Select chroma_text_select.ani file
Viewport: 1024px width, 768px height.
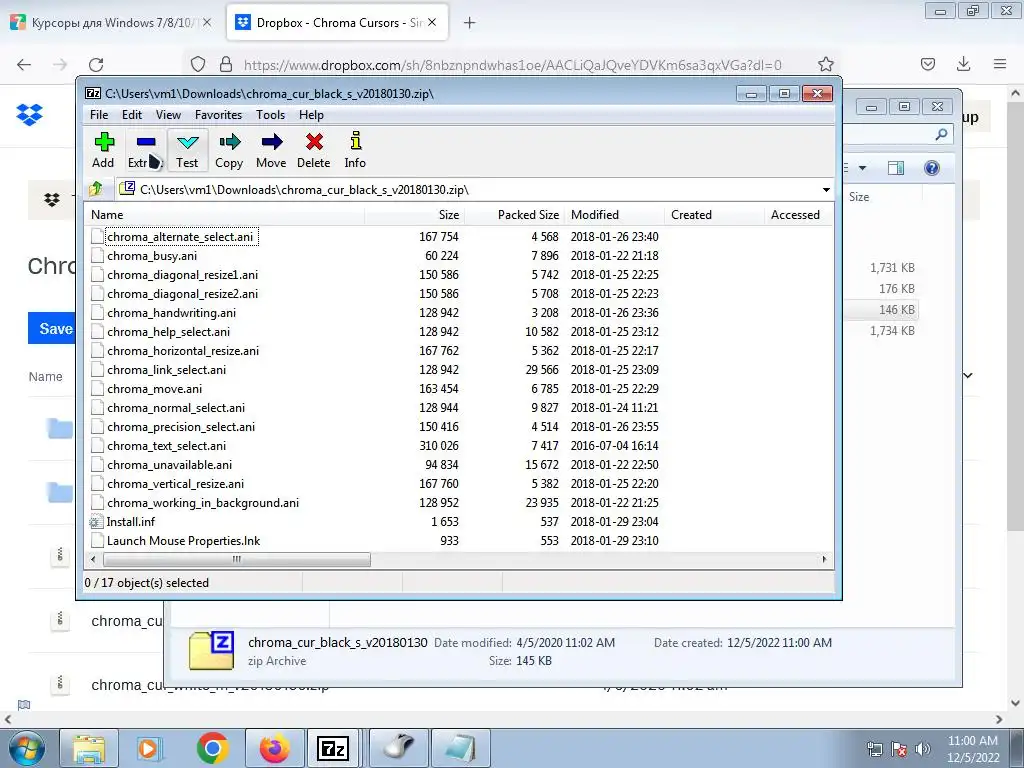167,445
